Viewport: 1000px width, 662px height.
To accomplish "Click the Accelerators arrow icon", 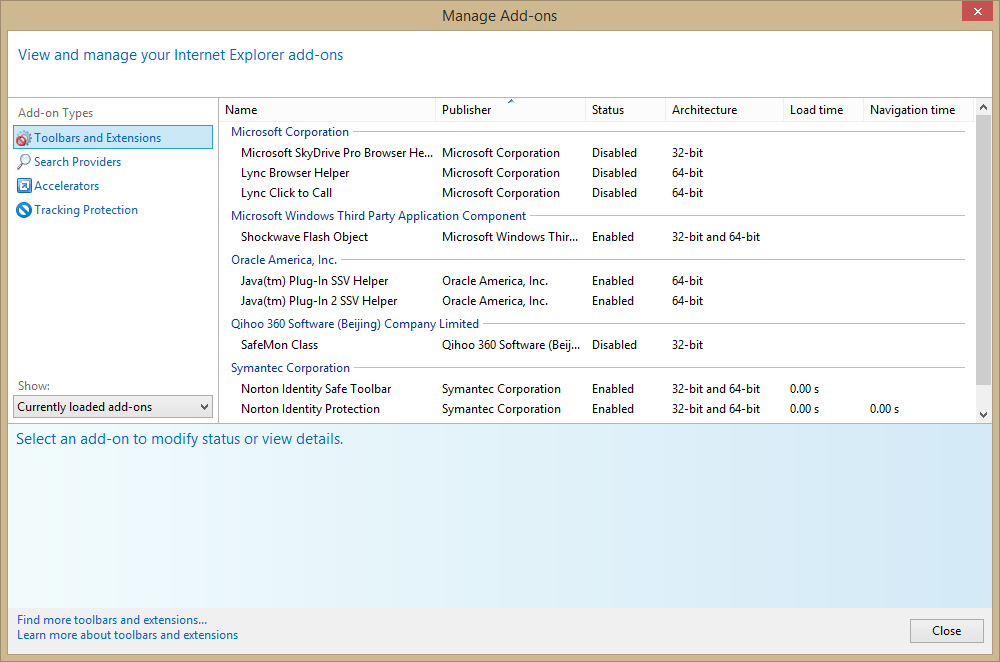I will [x=24, y=186].
